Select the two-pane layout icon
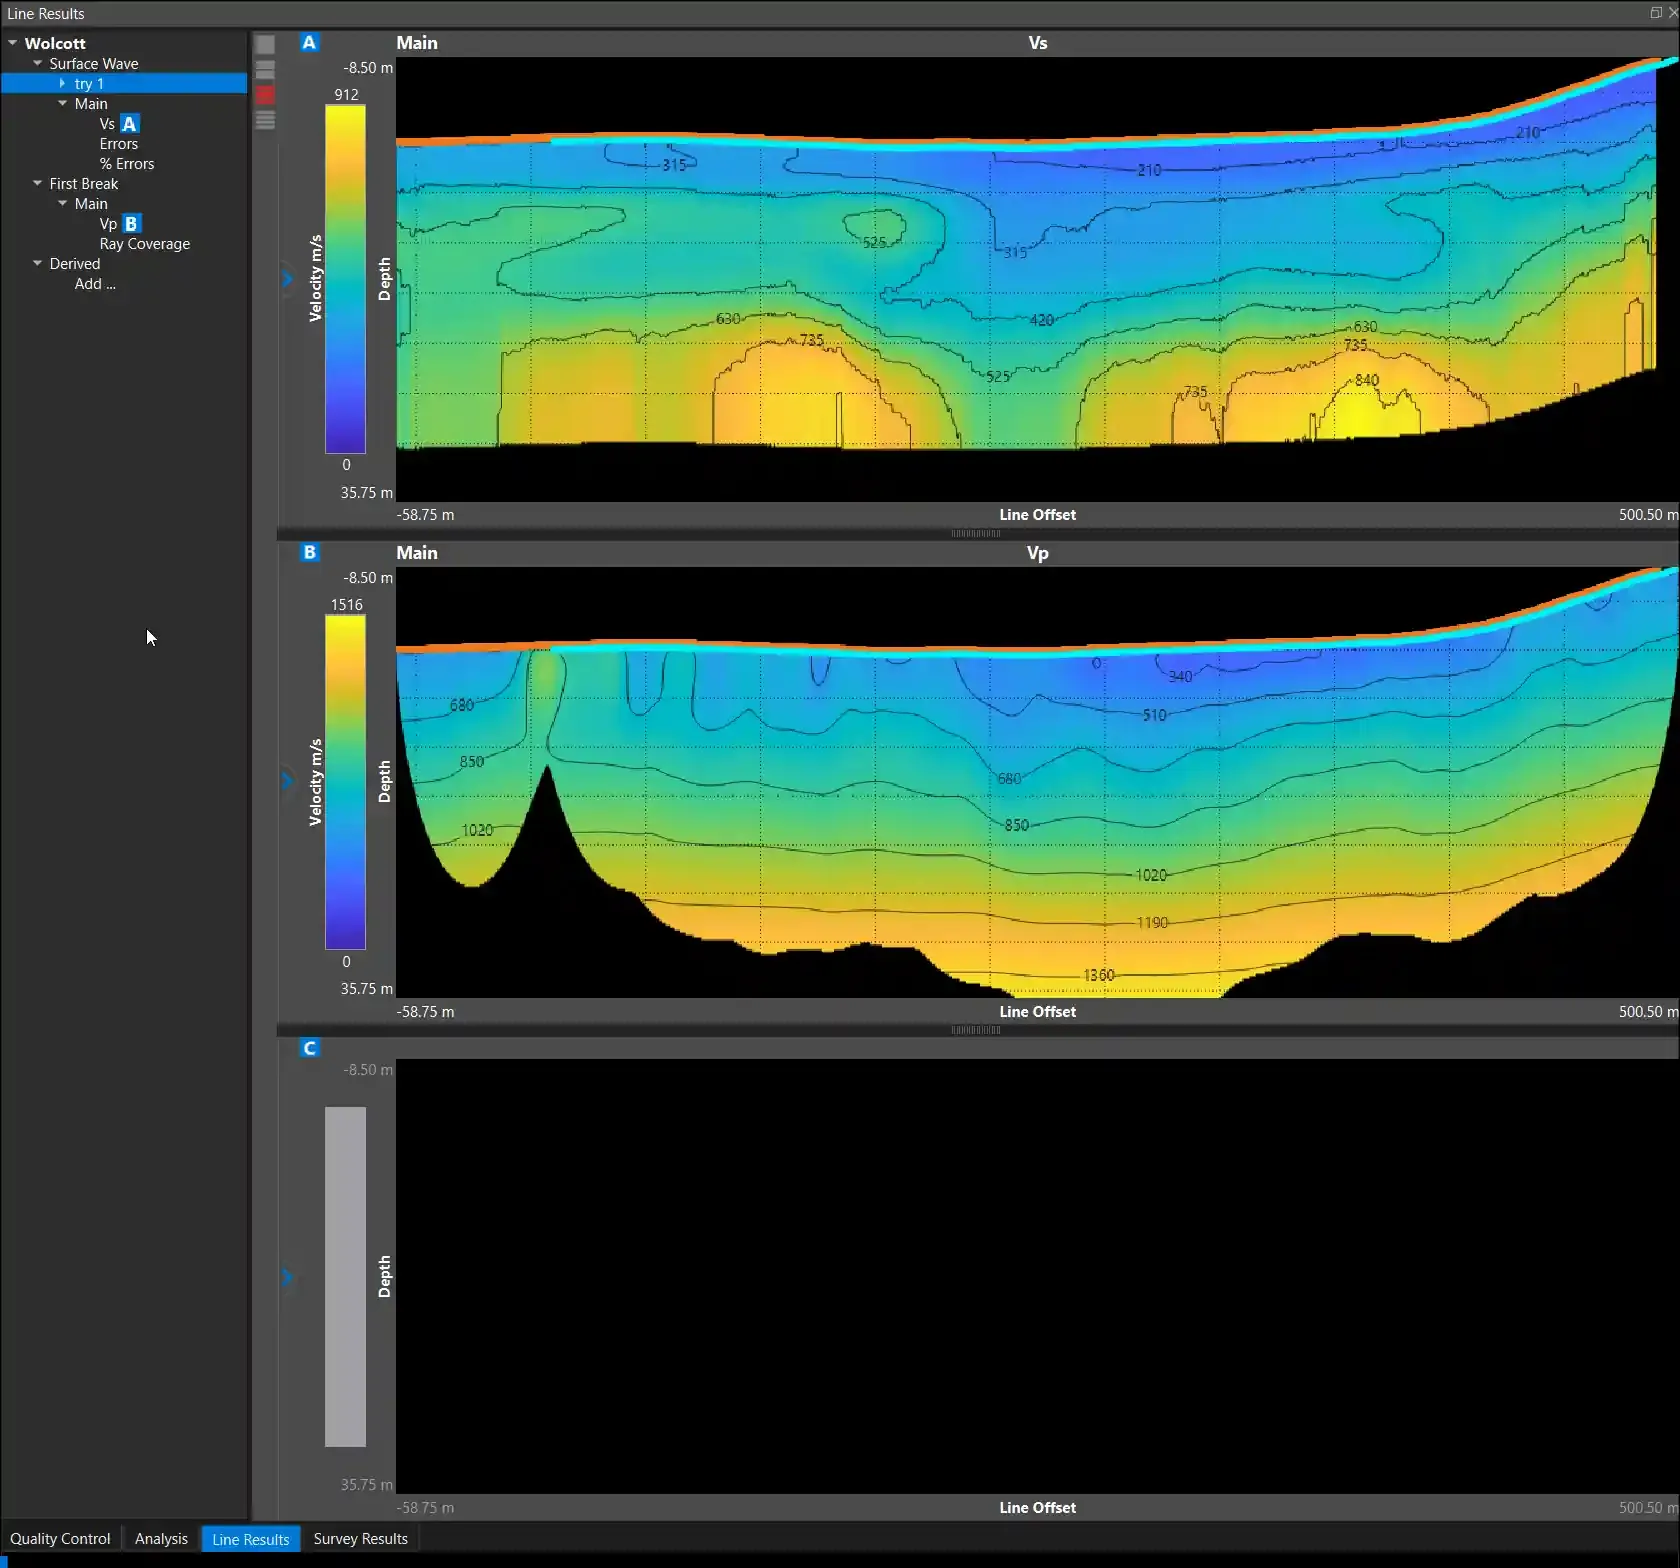This screenshot has height=1568, width=1680. (x=265, y=70)
